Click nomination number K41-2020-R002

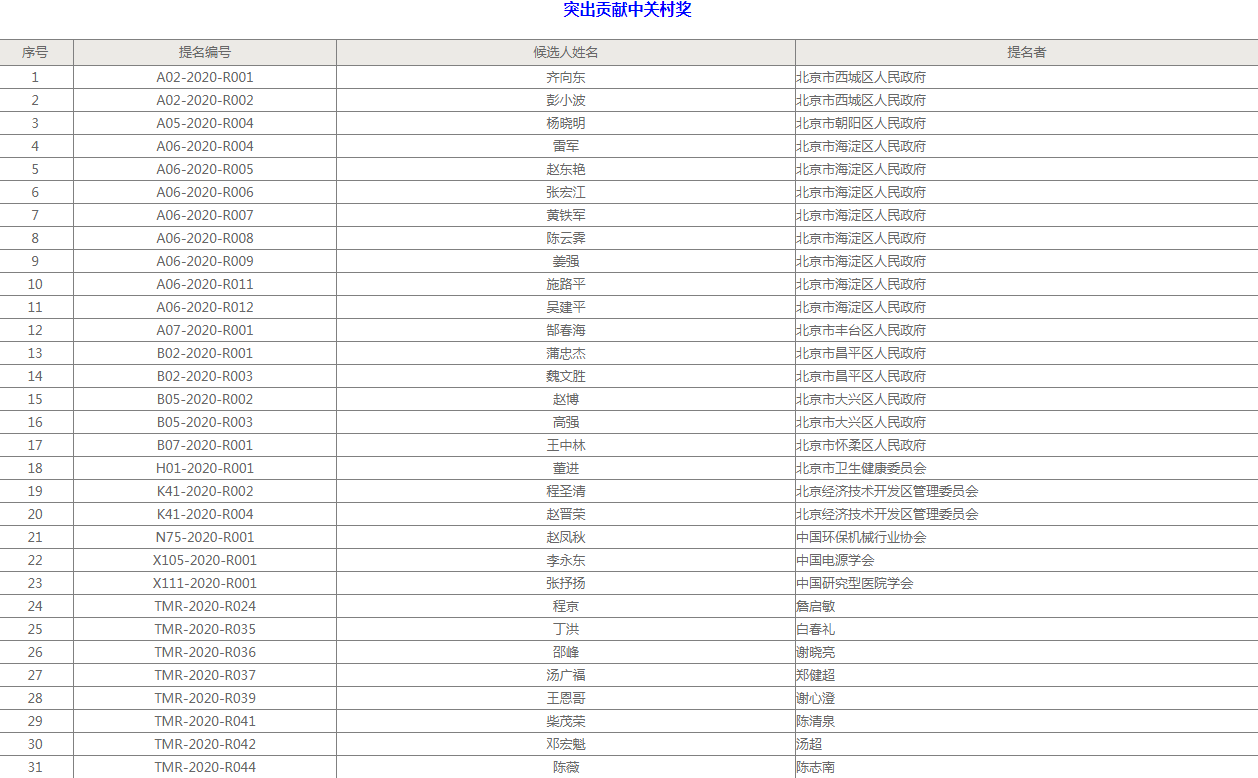click(205, 491)
